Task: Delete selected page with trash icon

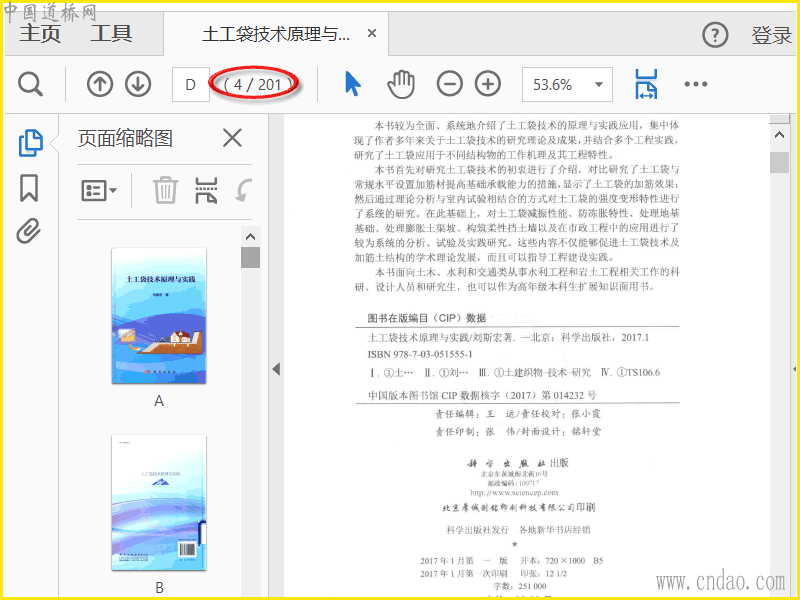Action: pyautogui.click(x=165, y=190)
